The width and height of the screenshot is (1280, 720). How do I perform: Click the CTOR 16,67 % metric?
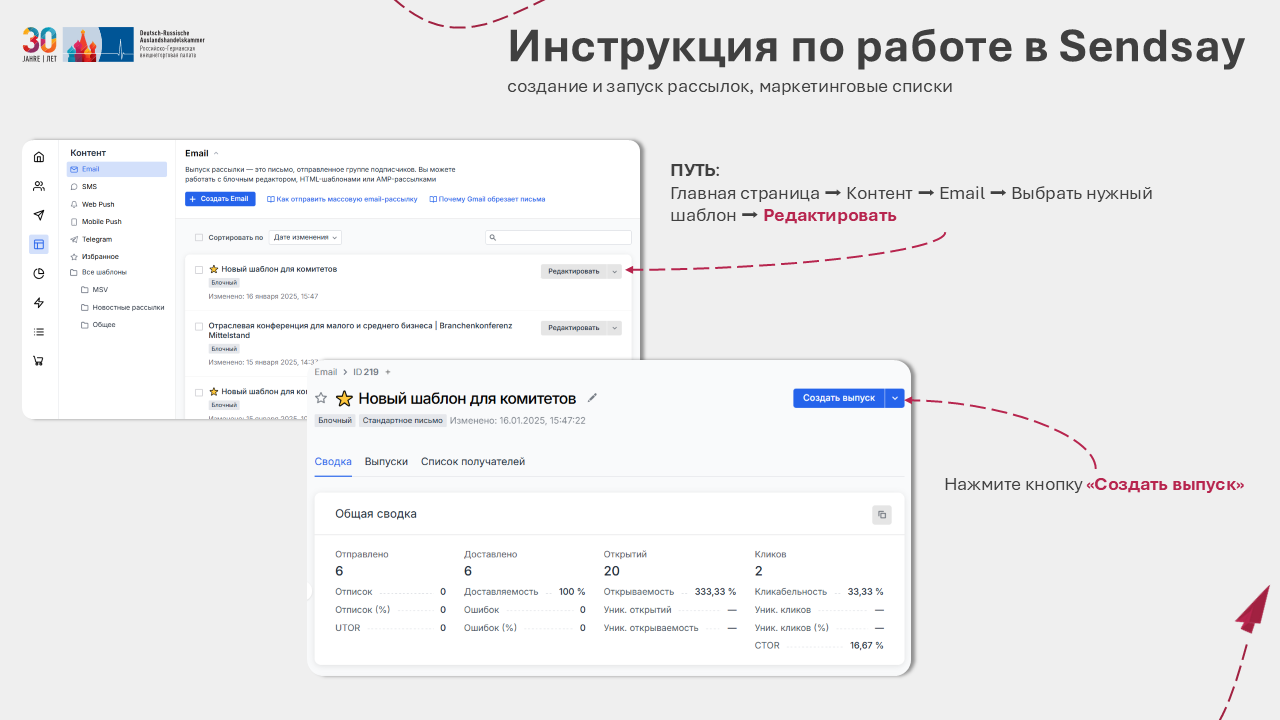[x=819, y=646]
